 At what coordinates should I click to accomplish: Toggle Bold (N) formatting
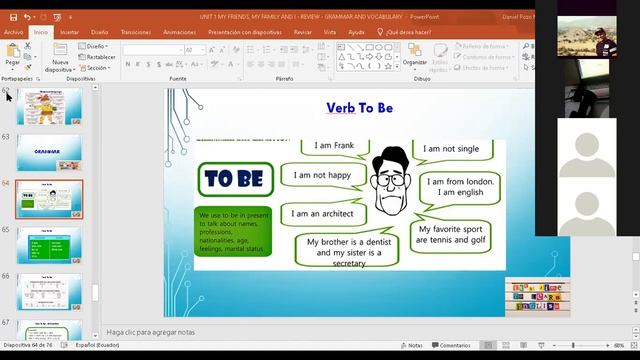click(x=128, y=64)
